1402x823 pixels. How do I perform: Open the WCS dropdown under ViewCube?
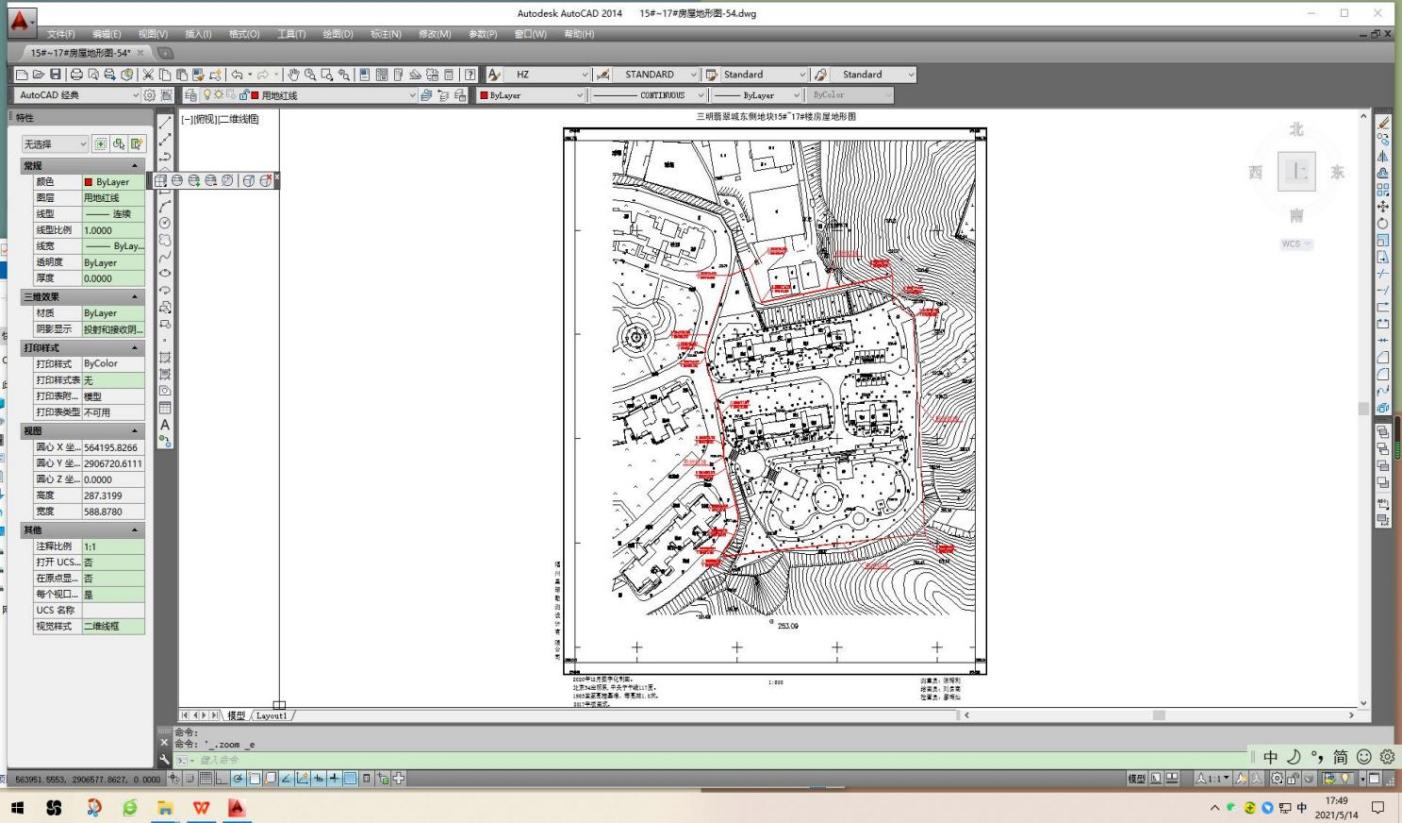tap(1297, 243)
